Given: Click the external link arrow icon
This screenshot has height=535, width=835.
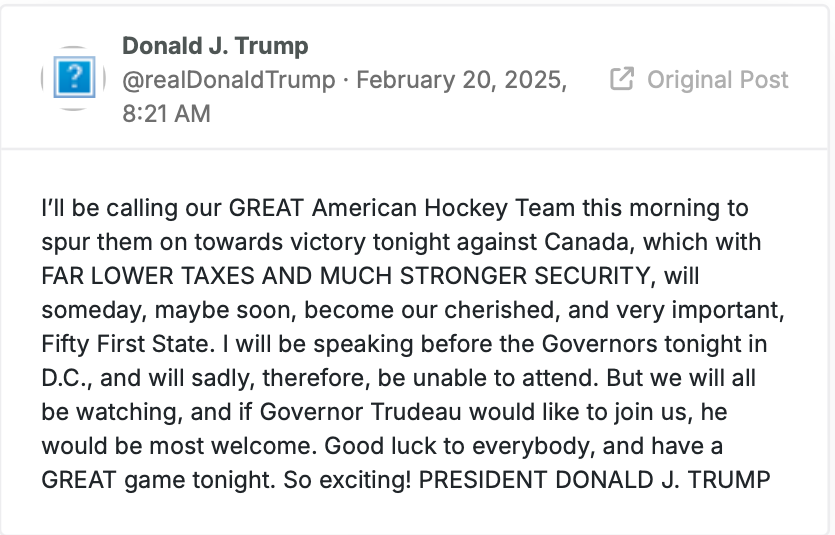Looking at the screenshot, I should tap(621, 79).
